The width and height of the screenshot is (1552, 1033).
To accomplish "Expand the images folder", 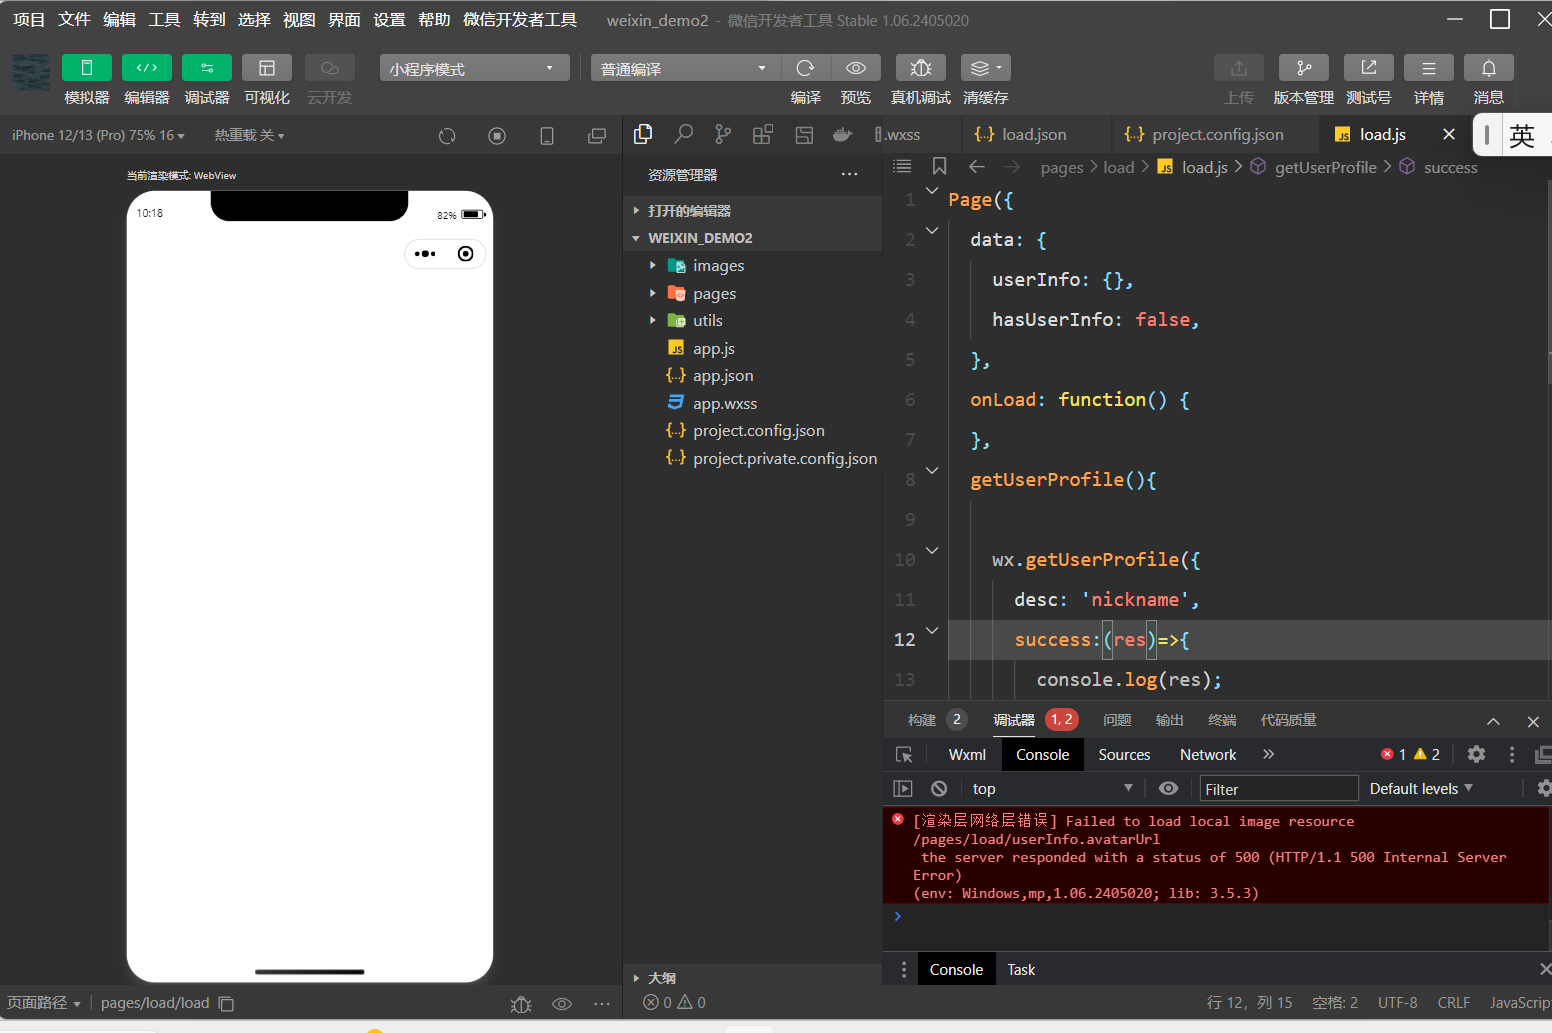I will (752, 266).
